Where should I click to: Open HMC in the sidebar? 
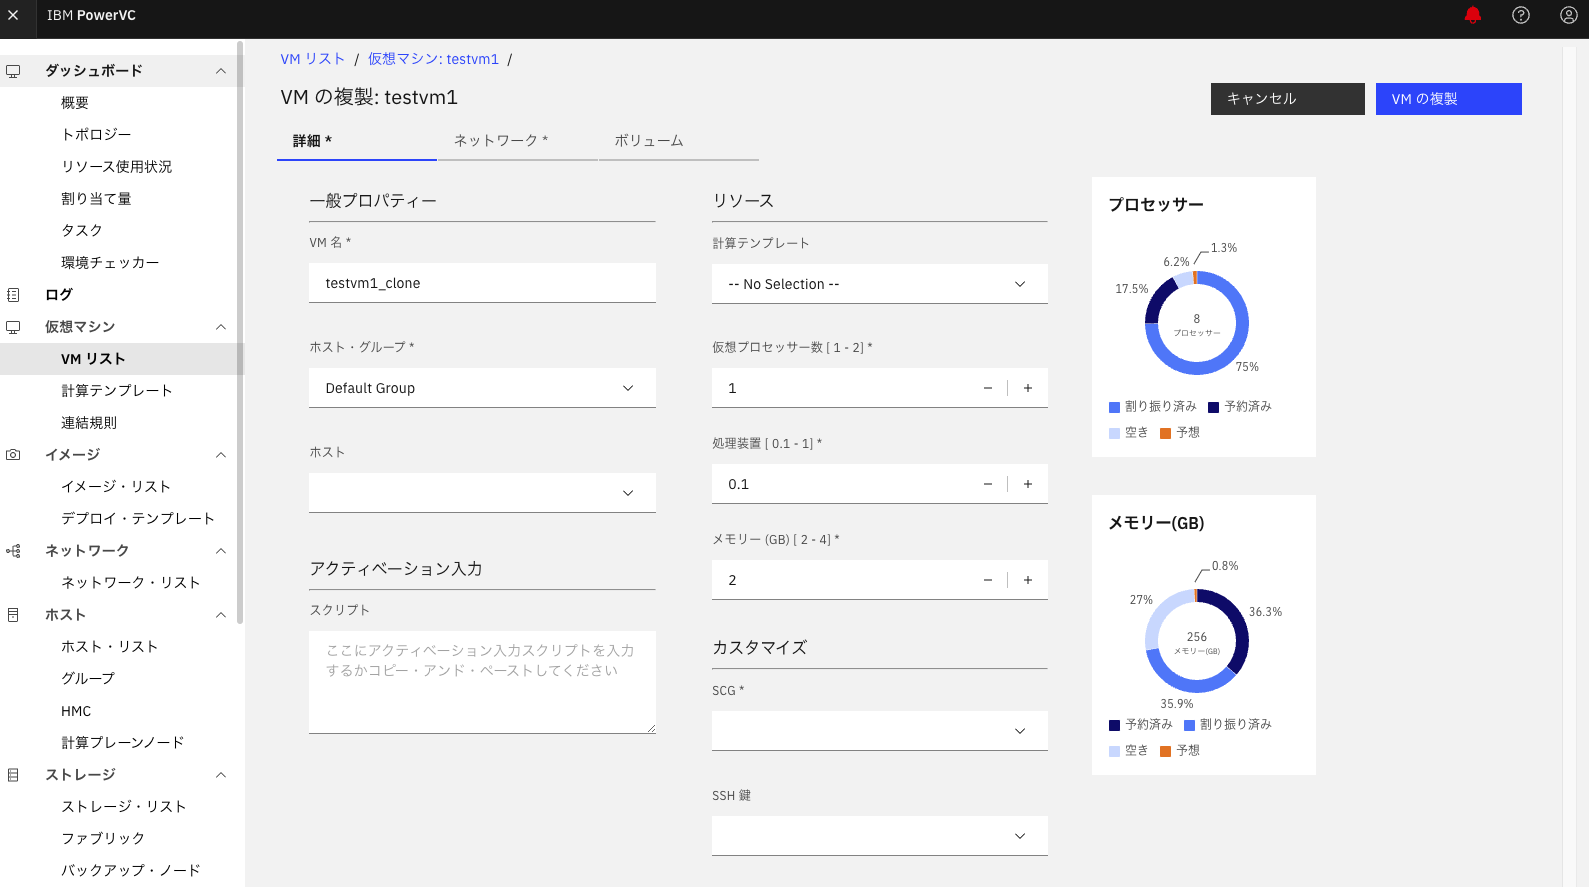[x=76, y=711]
